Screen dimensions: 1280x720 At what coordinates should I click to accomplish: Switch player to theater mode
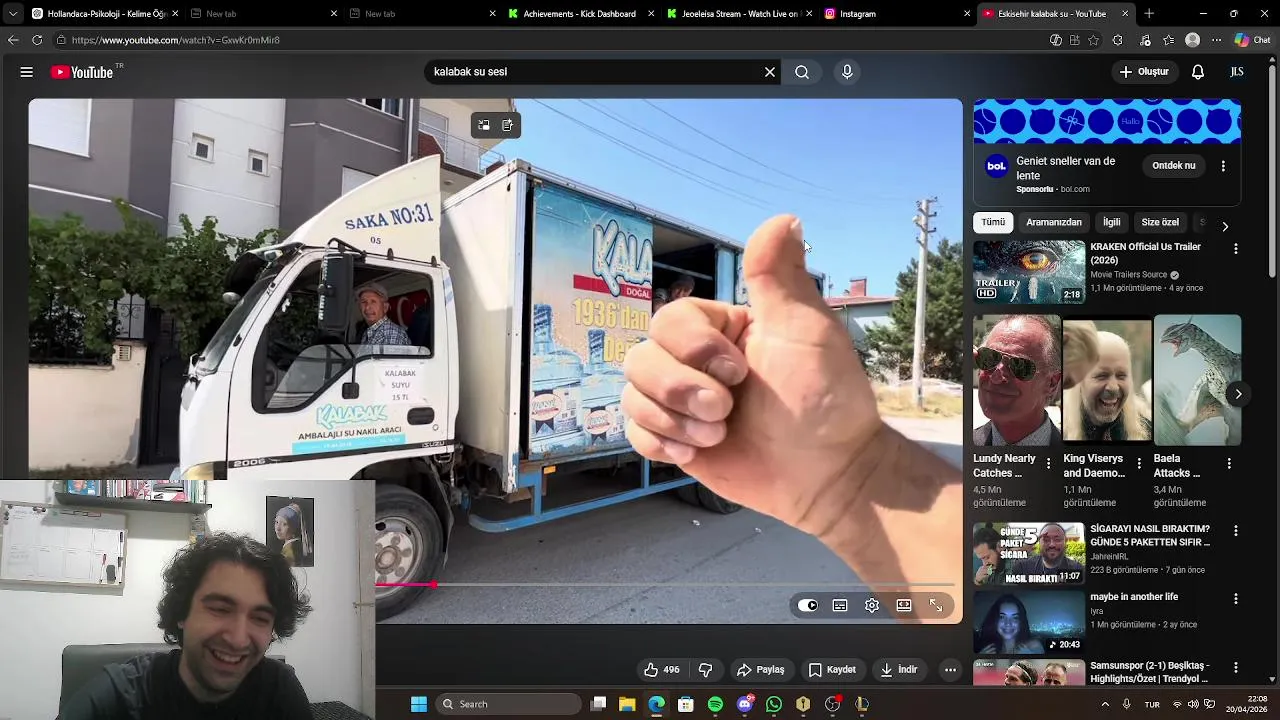[x=904, y=605]
